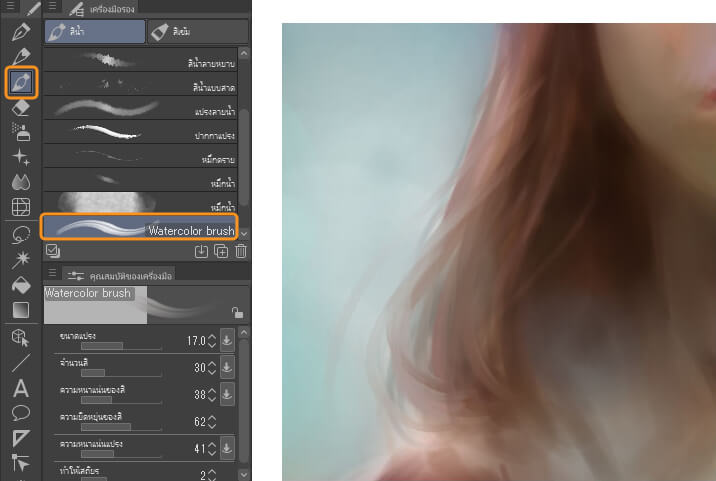The height and width of the screenshot is (481, 716).
Task: Open the tool property panel menu
Action: 52,273
